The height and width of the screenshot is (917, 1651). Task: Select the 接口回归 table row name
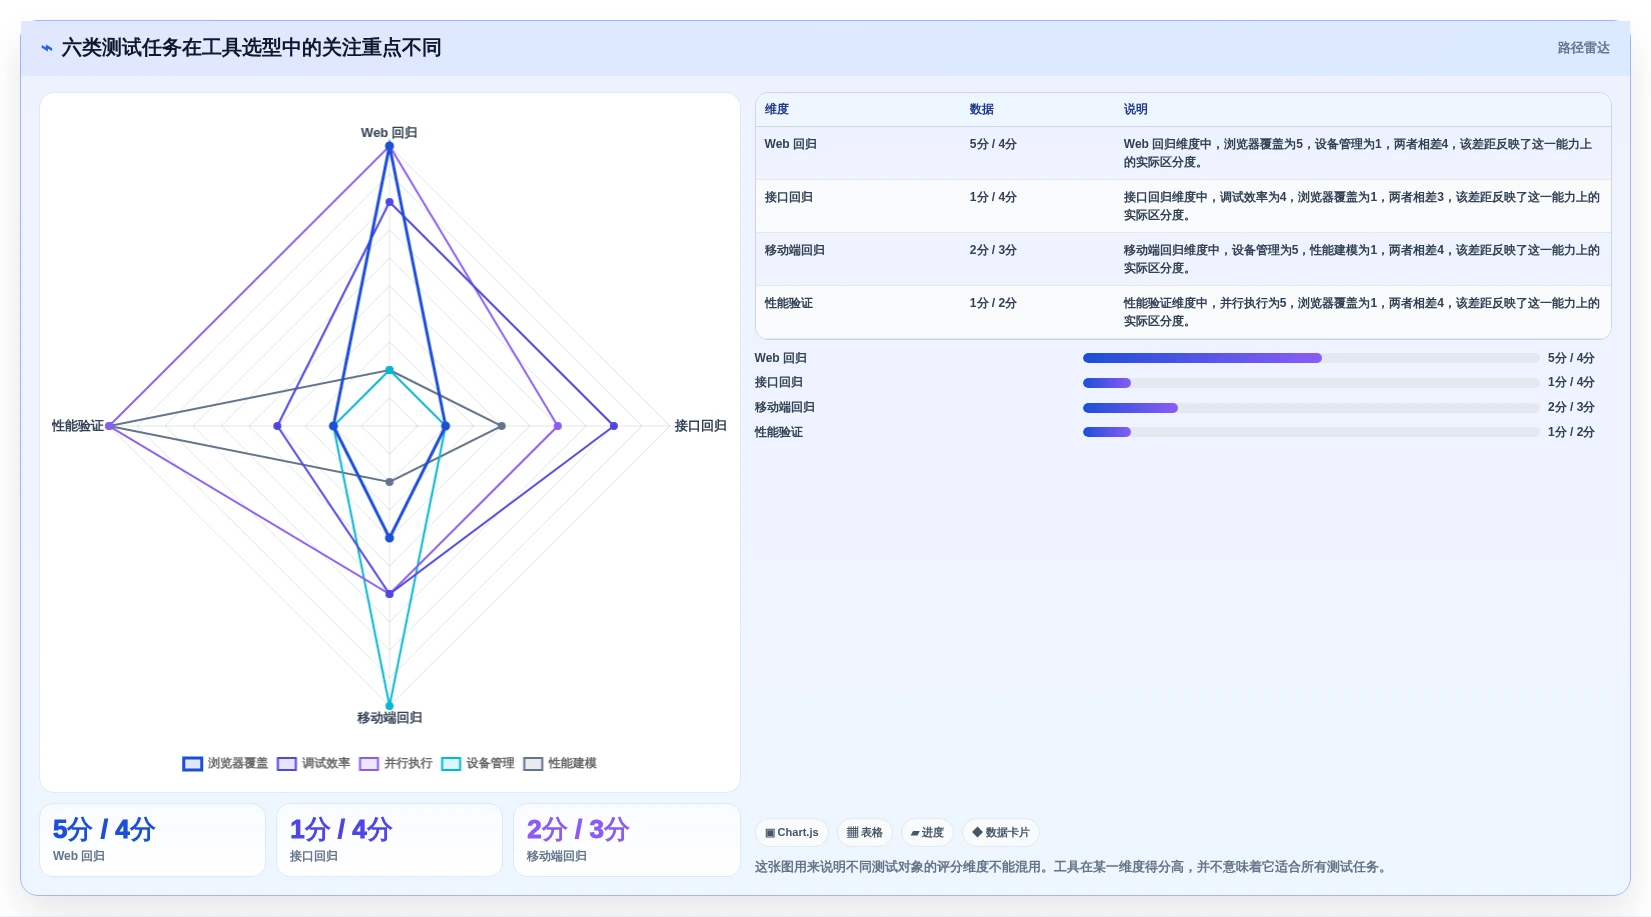pos(788,197)
